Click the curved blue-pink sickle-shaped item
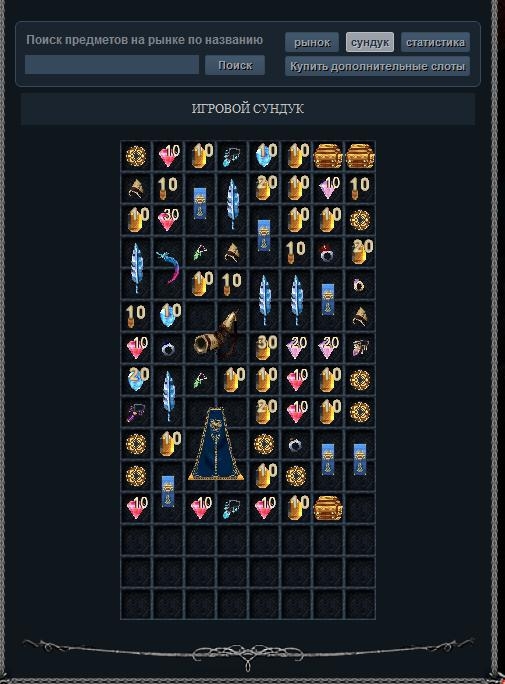Screen dimensions: 505x684 tap(168, 266)
